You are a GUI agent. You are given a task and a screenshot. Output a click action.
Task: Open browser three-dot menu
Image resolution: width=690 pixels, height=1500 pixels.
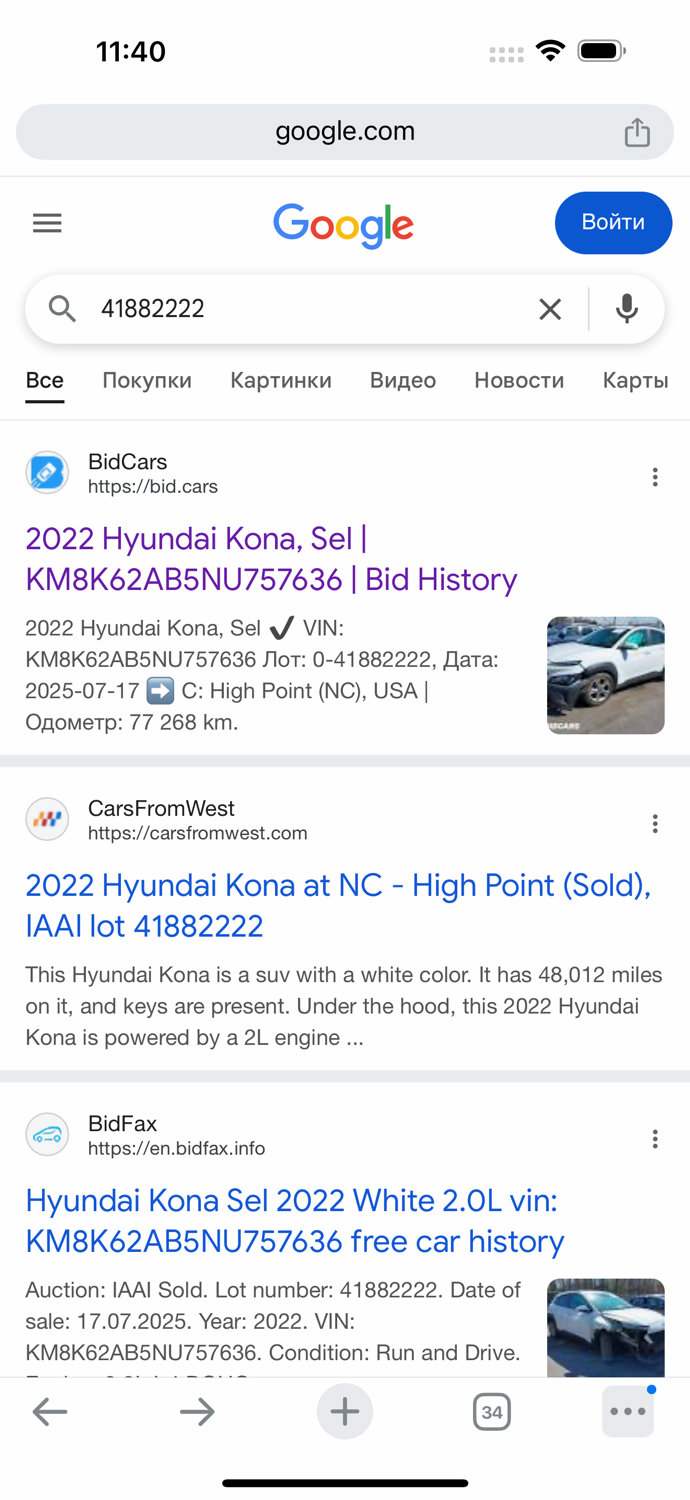click(628, 1412)
